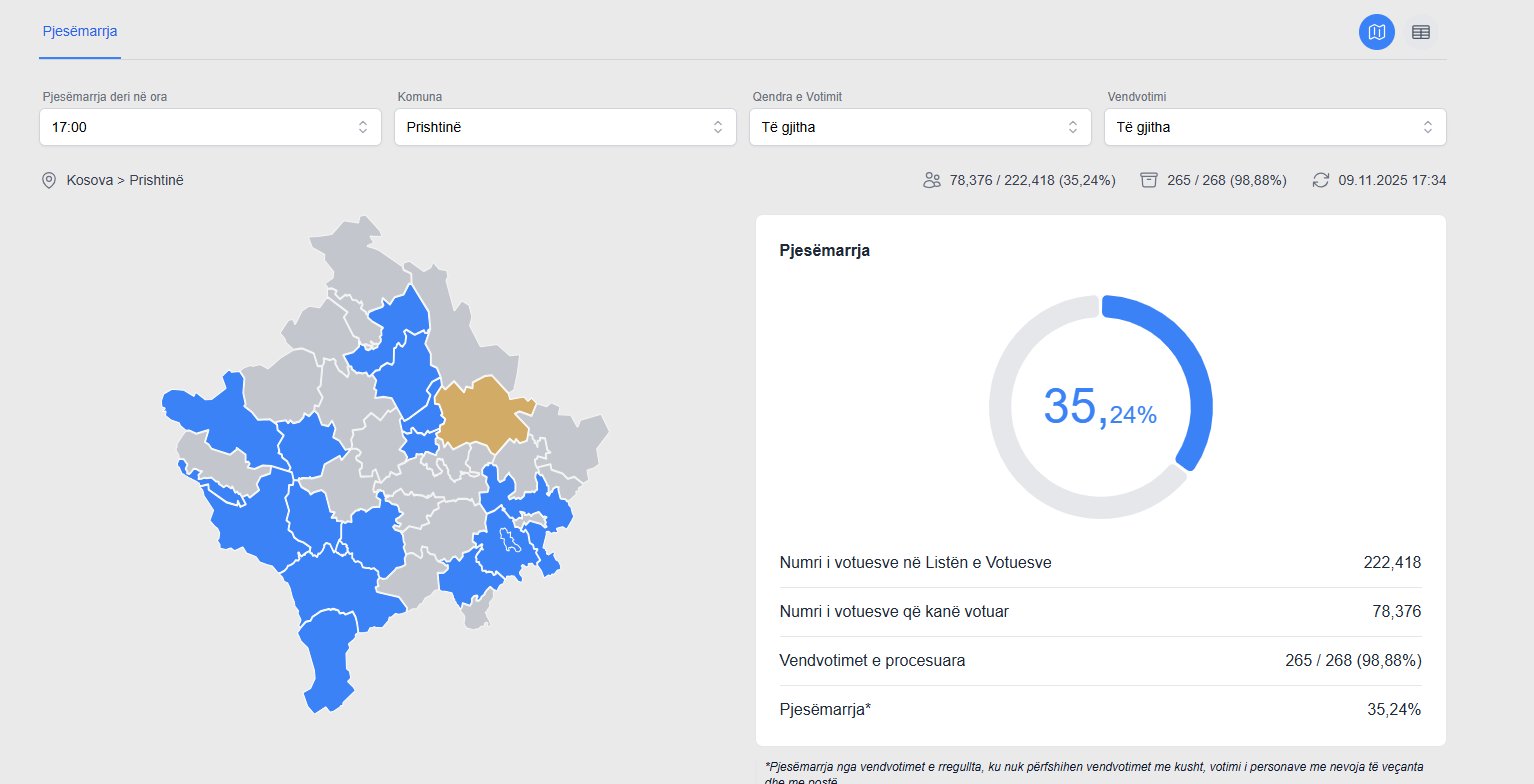Switch to table view icon
This screenshot has width=1534, height=784.
[1420, 32]
